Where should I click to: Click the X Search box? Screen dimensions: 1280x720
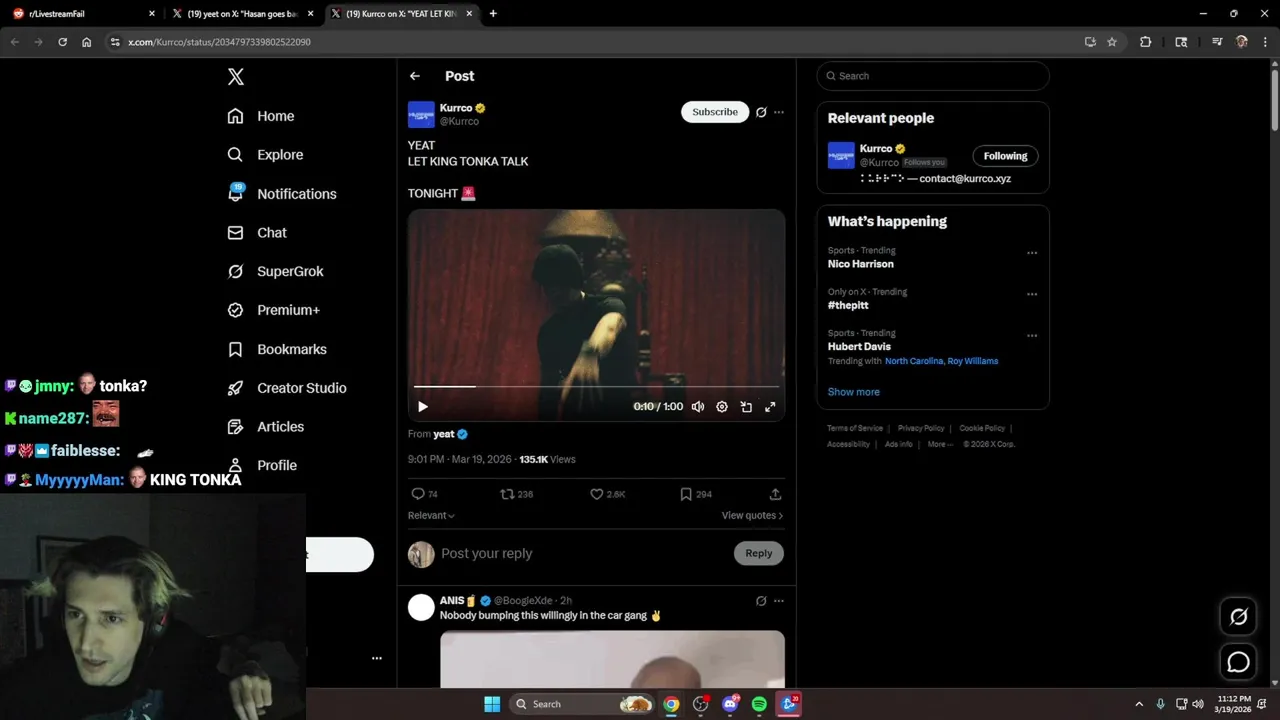pyautogui.click(x=933, y=76)
